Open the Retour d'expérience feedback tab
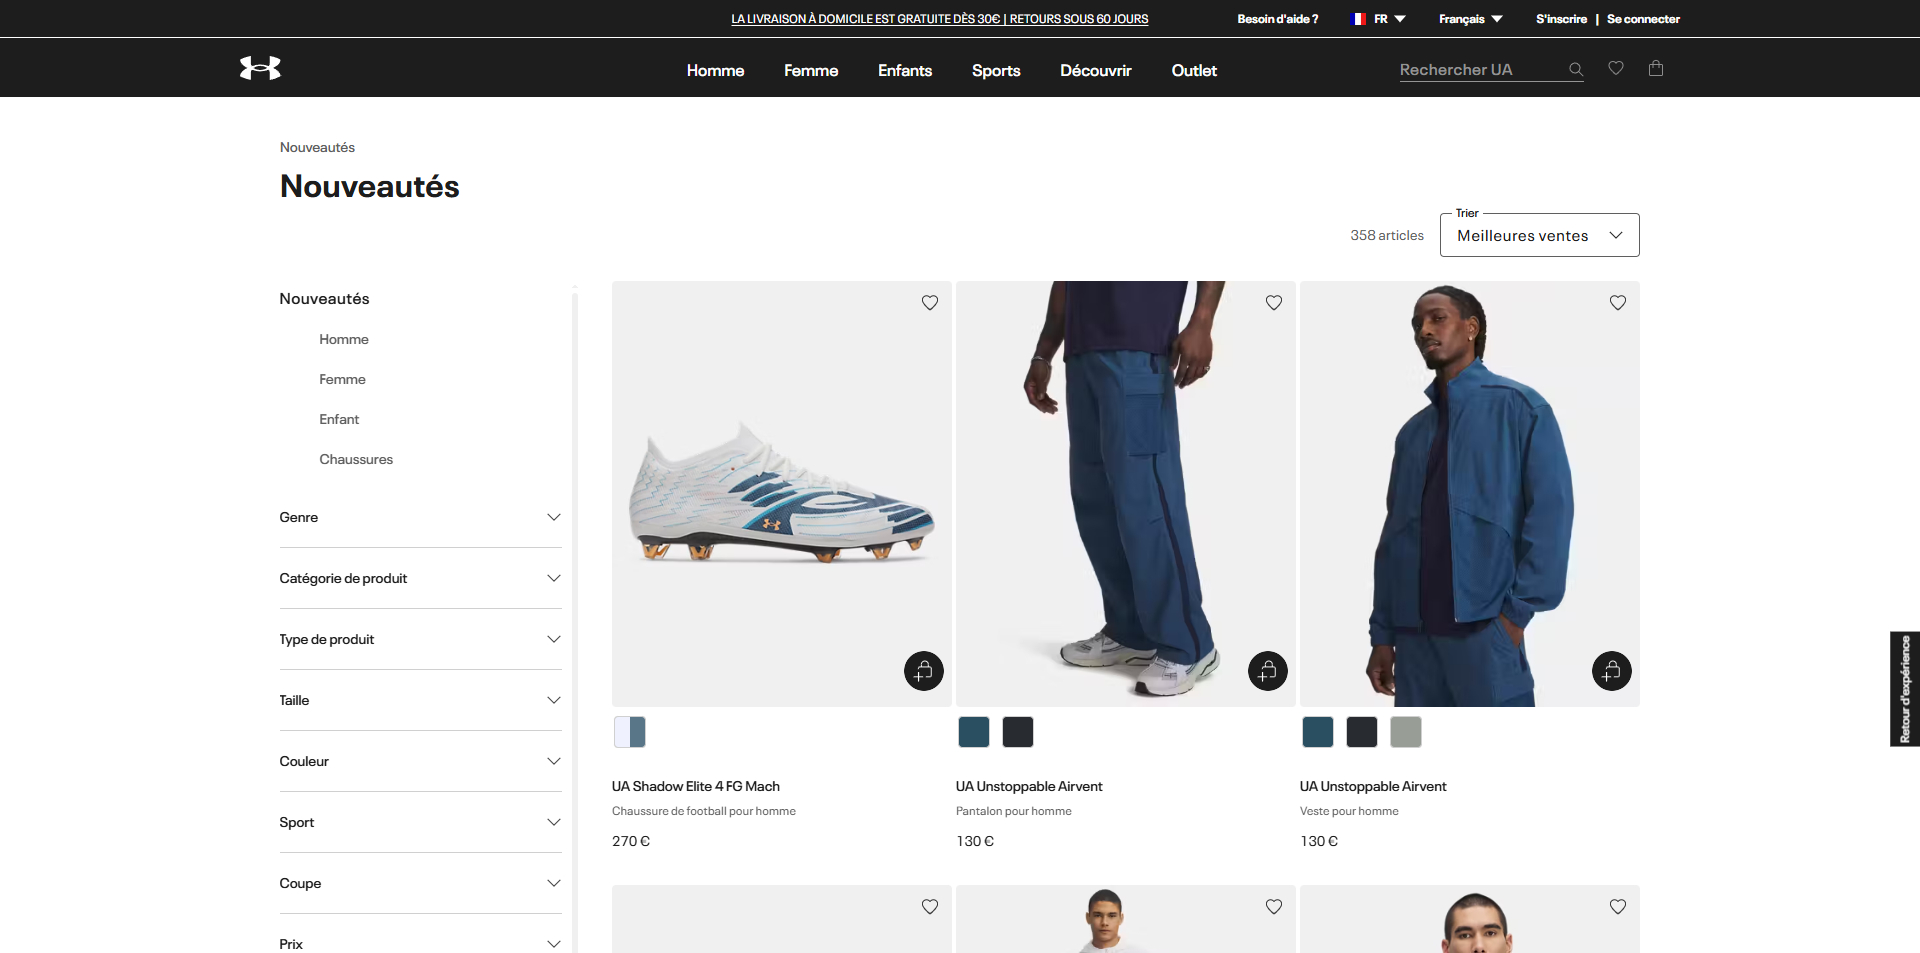This screenshot has height=953, width=1920. [x=1905, y=689]
